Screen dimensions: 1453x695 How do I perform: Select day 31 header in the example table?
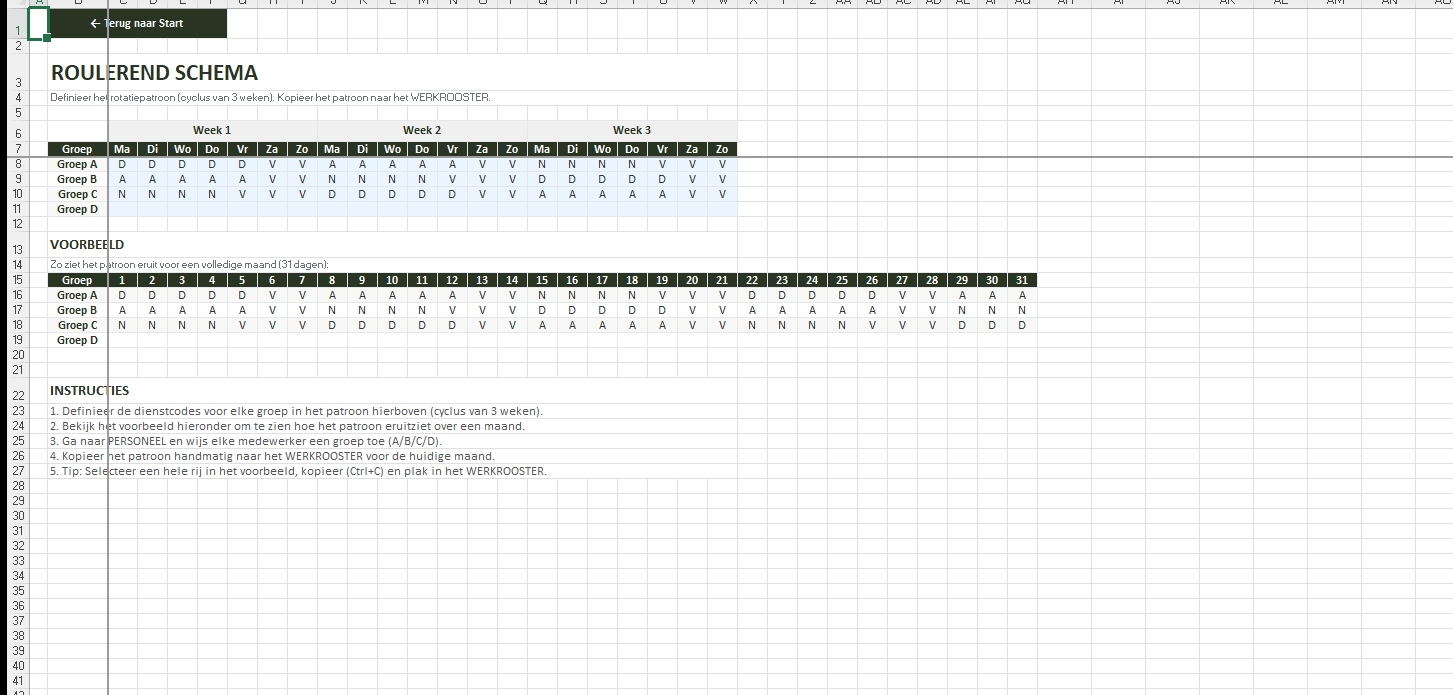[1022, 280]
